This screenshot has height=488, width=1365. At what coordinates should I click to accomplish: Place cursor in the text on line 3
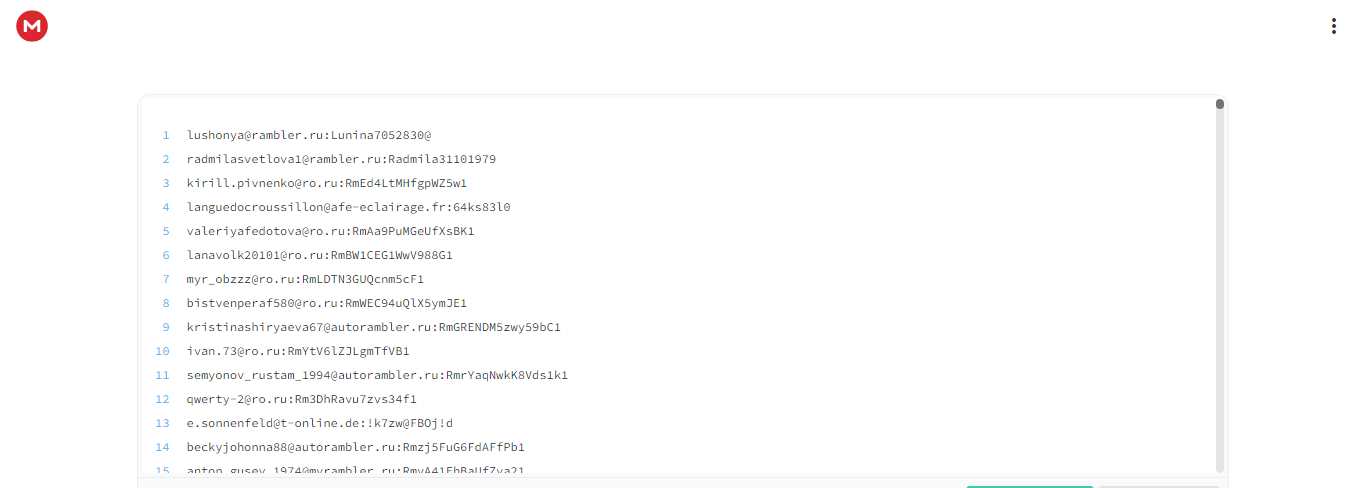click(327, 183)
